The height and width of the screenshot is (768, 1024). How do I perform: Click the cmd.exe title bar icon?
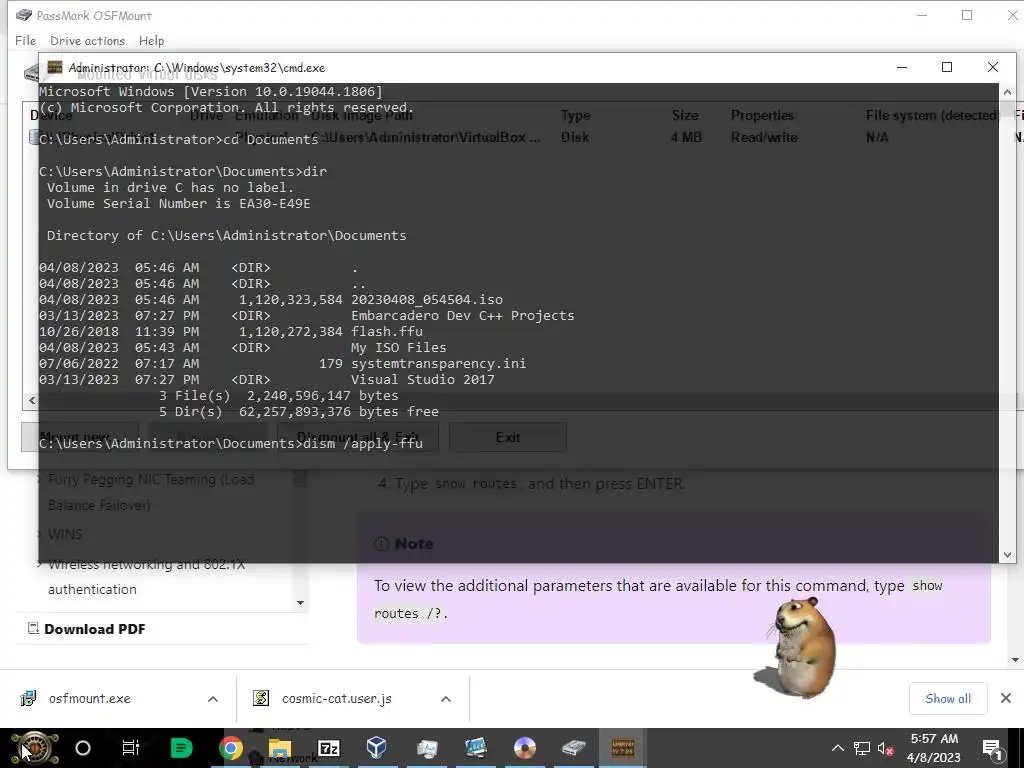click(x=55, y=67)
